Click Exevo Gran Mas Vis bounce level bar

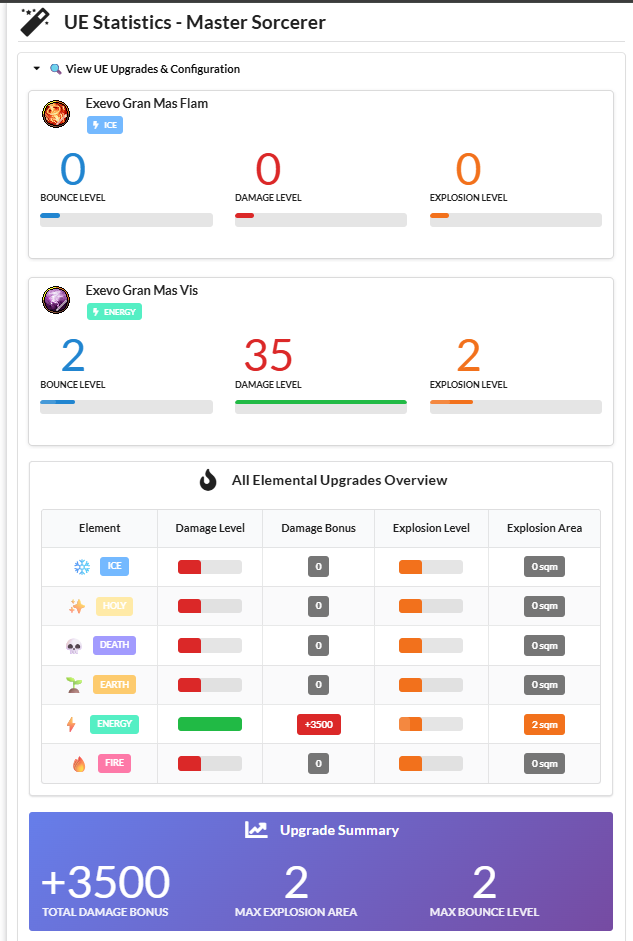[126, 407]
